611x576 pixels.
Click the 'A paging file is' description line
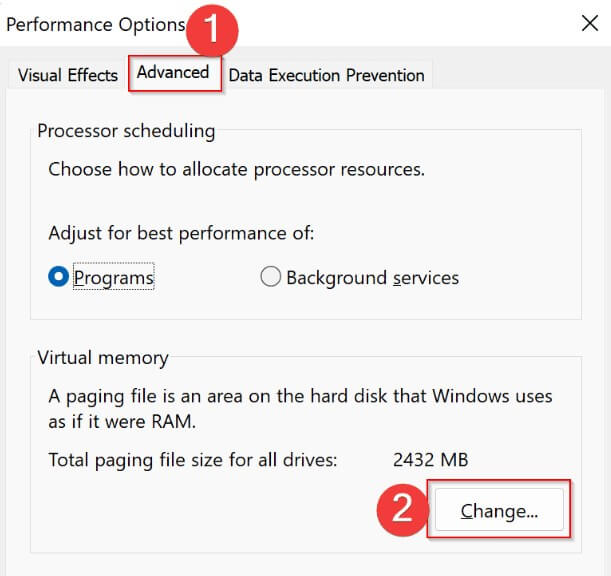[x=300, y=396]
